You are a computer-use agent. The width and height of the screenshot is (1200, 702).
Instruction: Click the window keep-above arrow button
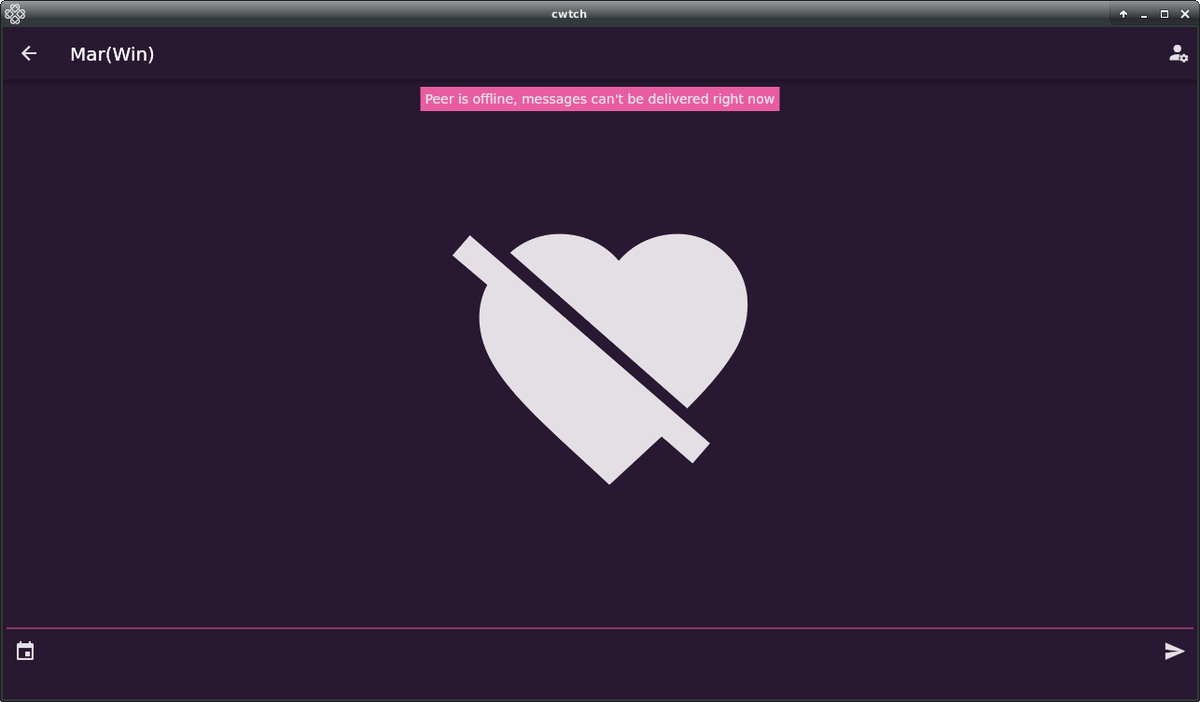[1124, 14]
